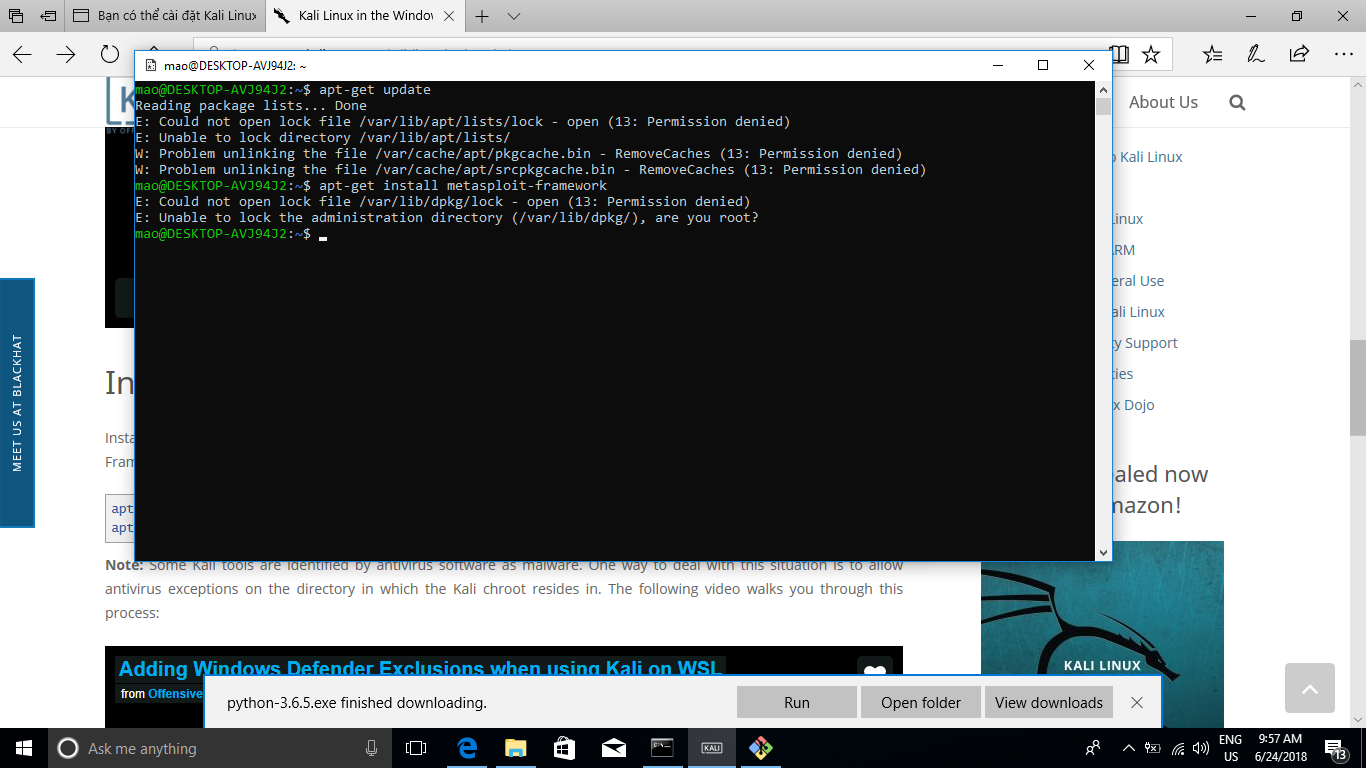Show hidden system tray icons
The width and height of the screenshot is (1366, 768).
click(x=1129, y=748)
